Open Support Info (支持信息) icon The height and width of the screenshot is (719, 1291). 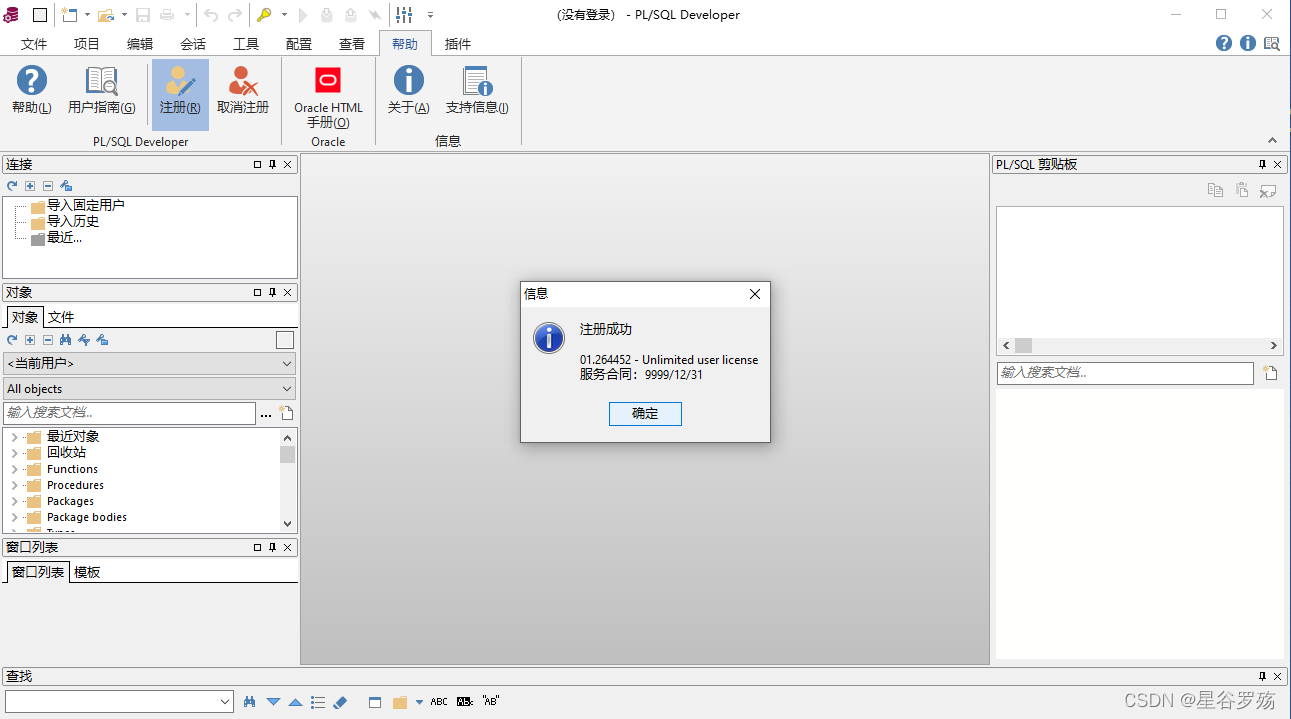pos(477,80)
